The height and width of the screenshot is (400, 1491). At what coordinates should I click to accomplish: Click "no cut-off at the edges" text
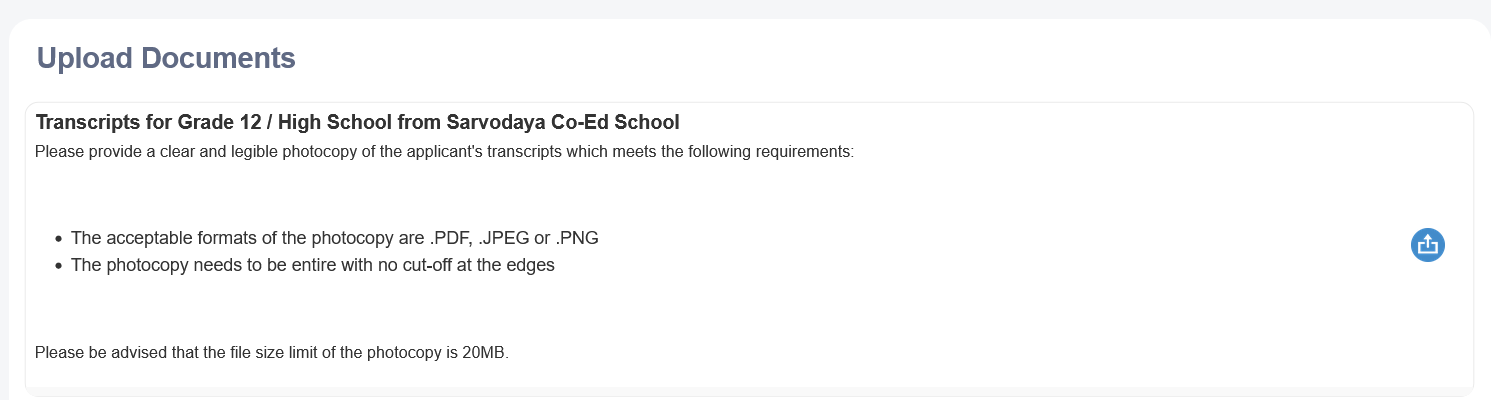pyautogui.click(x=468, y=266)
